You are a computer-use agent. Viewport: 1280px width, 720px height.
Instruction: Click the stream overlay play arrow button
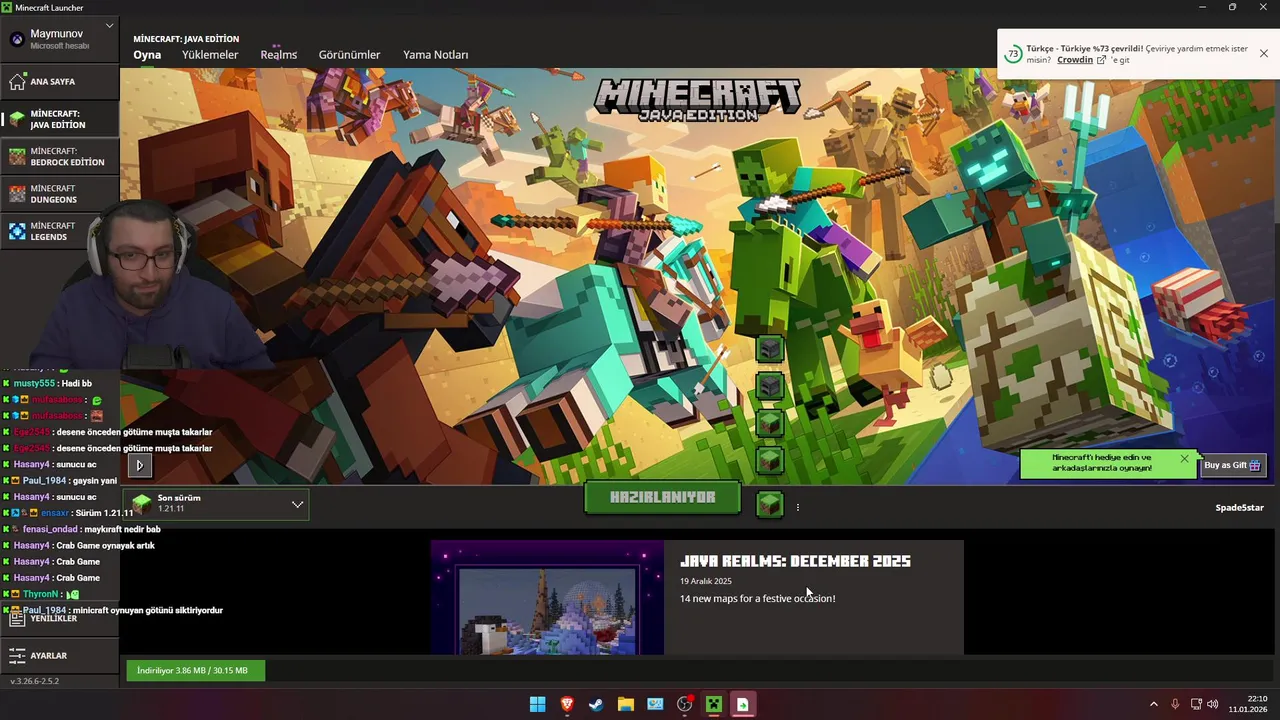(x=139, y=465)
